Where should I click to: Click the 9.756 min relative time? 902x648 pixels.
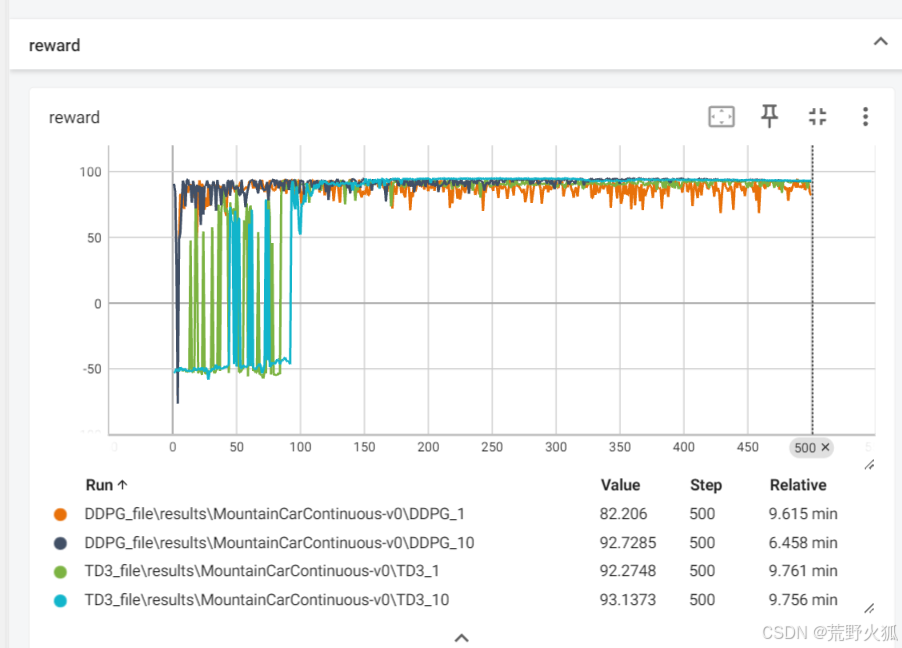(x=803, y=600)
